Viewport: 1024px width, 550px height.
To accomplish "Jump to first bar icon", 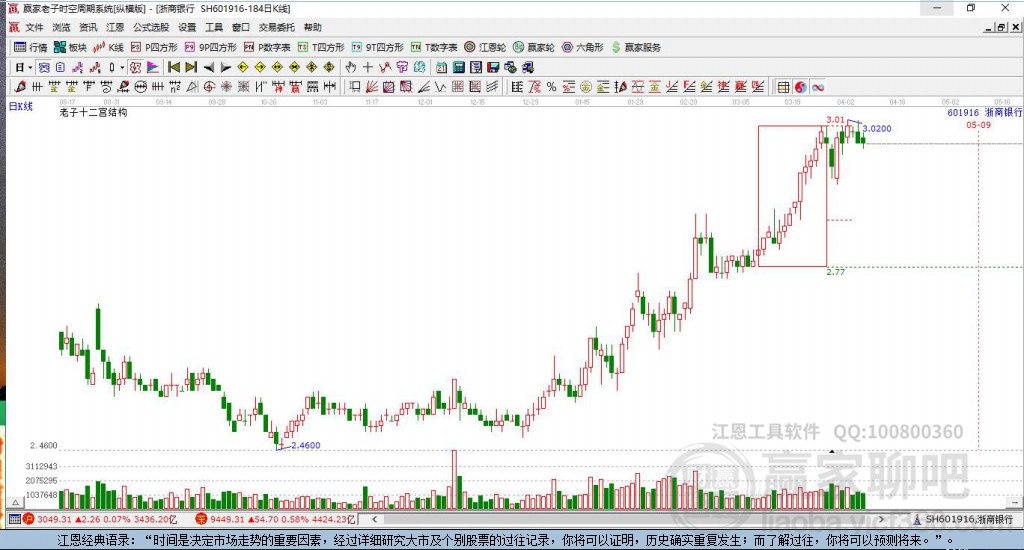I will click(174, 67).
